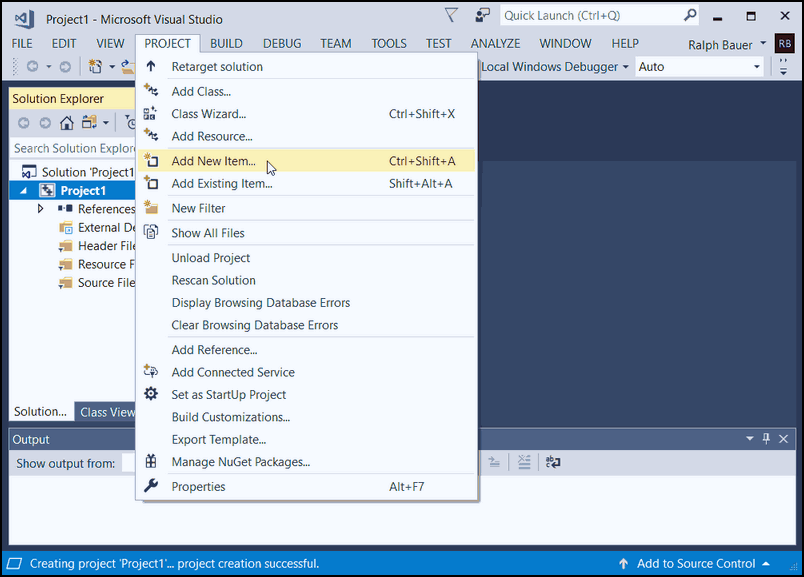Pin the Output panel with auto-hide icon
Screen dimensions: 804x577
(x=766, y=439)
